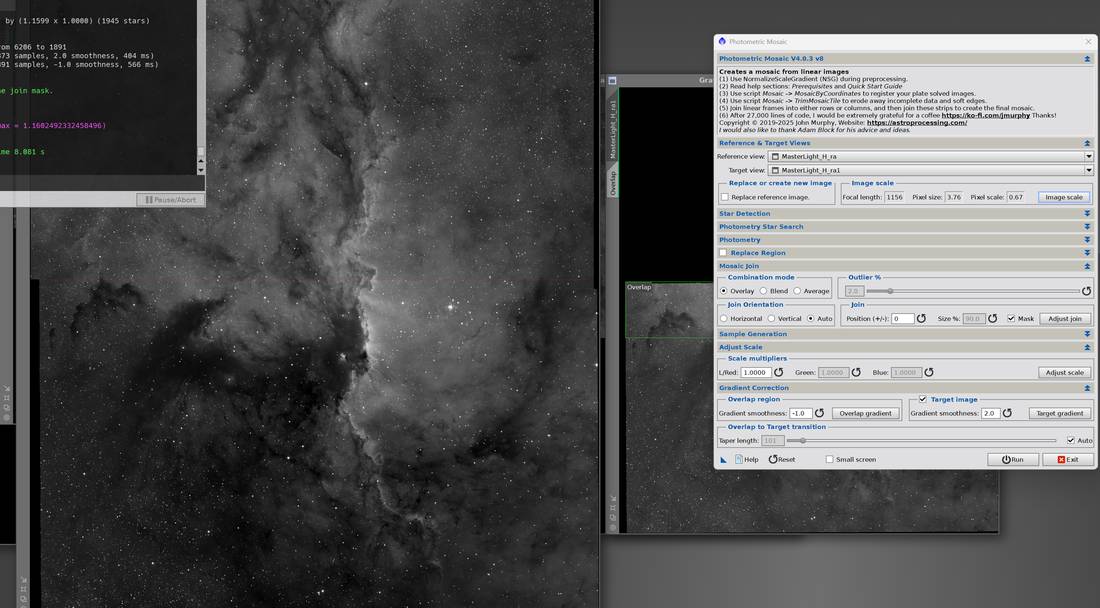This screenshot has height=608, width=1100.
Task: Run the Photometric Mosaic script
Action: [x=1013, y=459]
